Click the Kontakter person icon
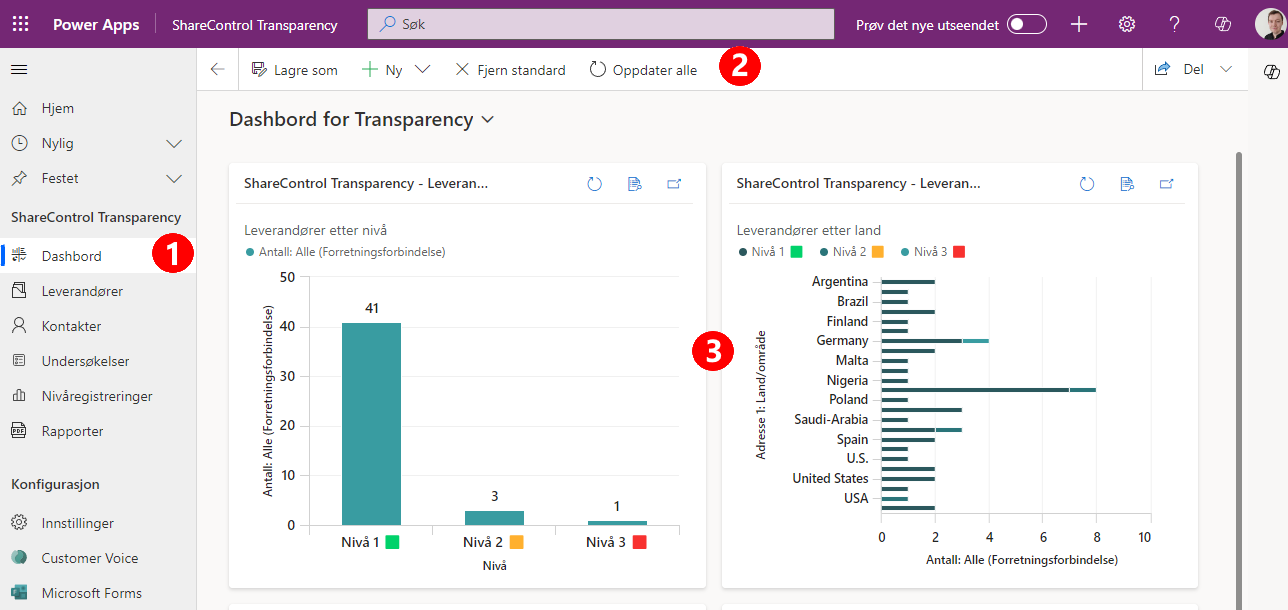This screenshot has width=1288, height=610. pos(19,326)
